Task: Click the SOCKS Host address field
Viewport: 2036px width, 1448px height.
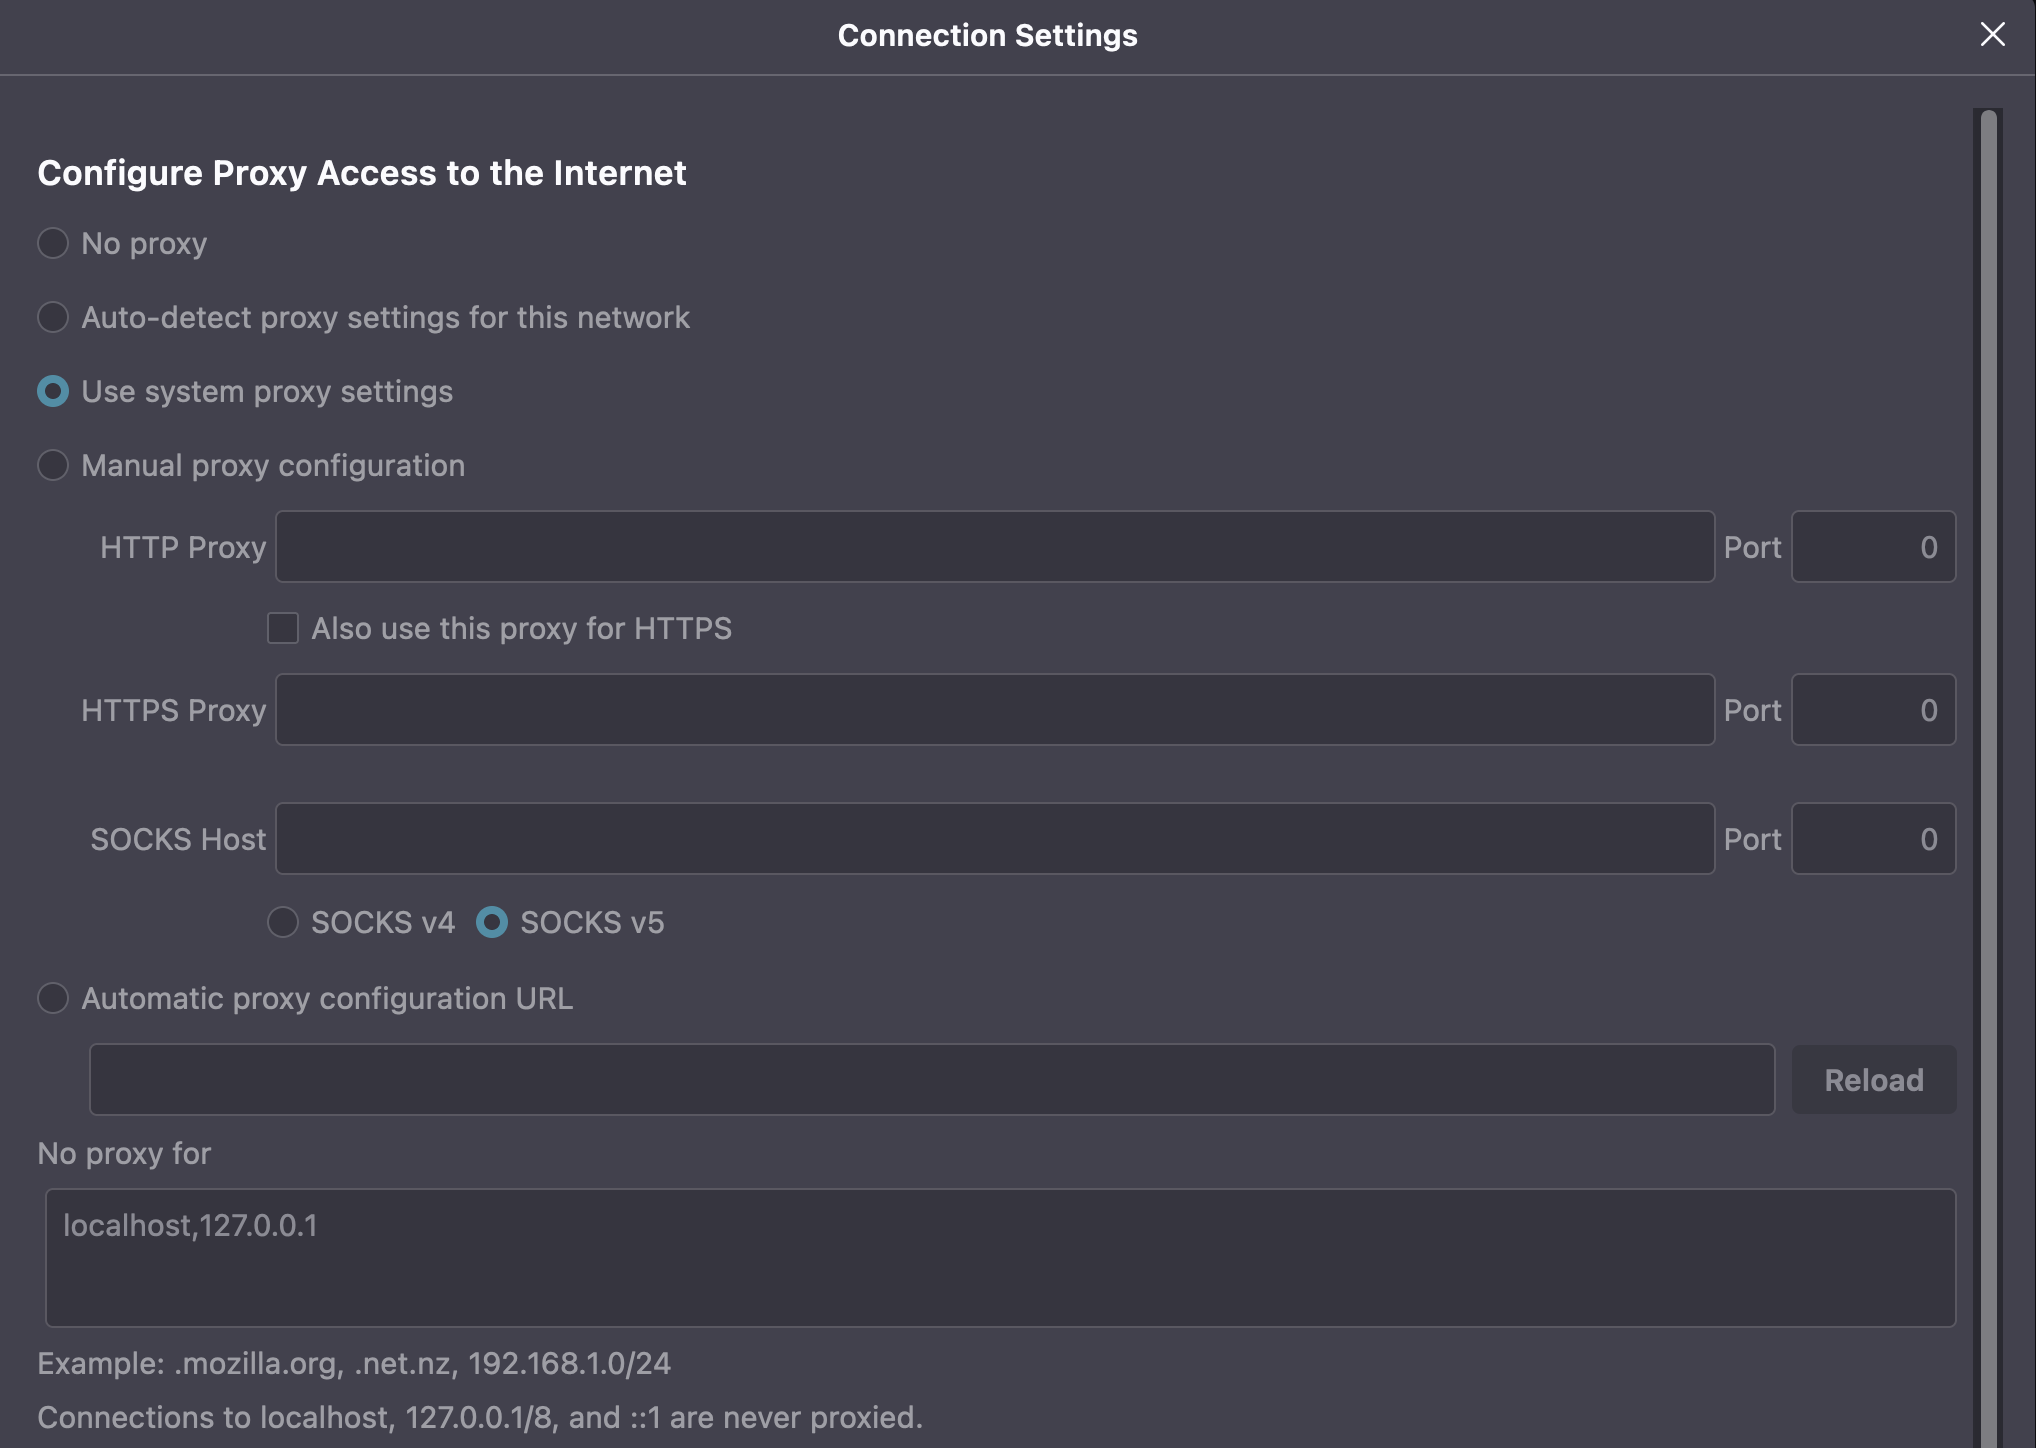Action: pos(994,839)
